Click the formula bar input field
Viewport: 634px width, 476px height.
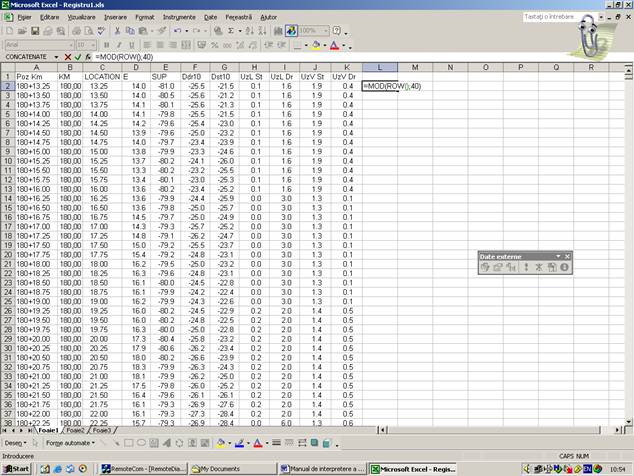(300, 57)
